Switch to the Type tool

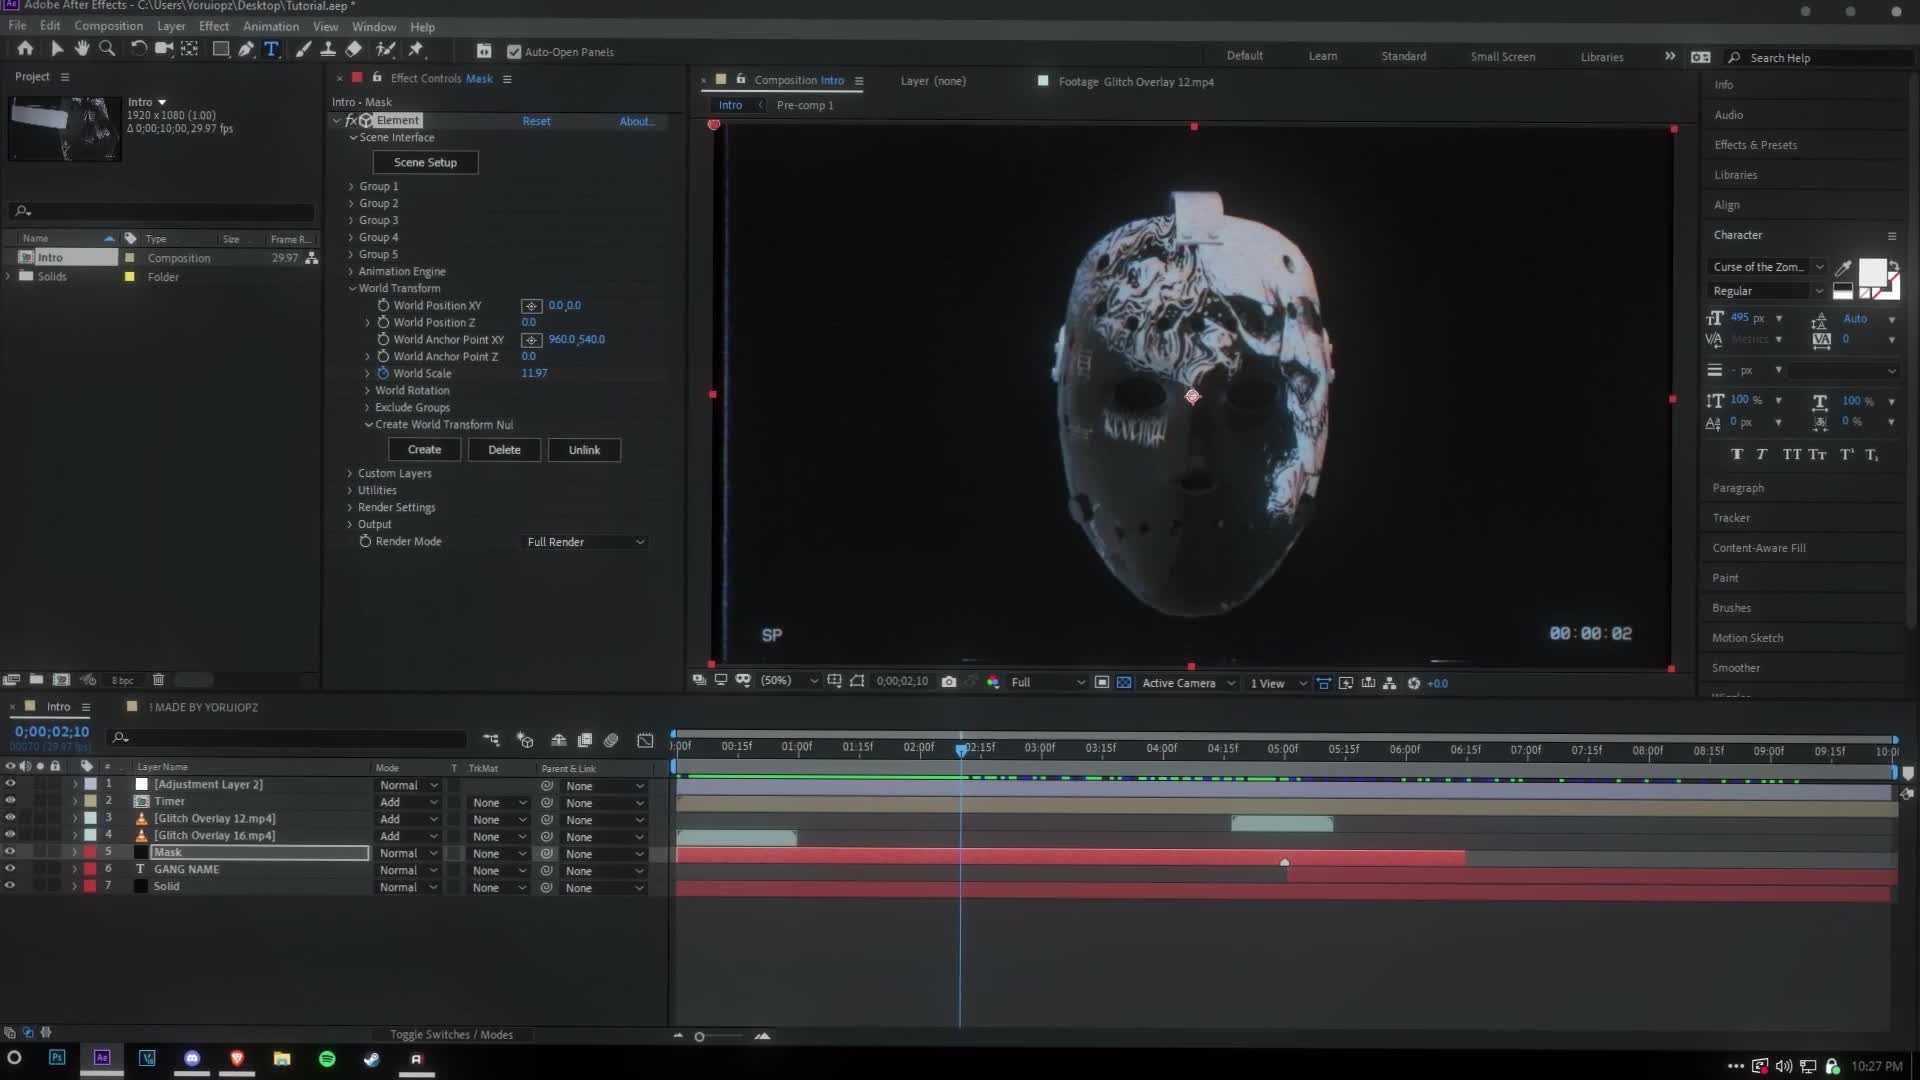click(x=272, y=49)
